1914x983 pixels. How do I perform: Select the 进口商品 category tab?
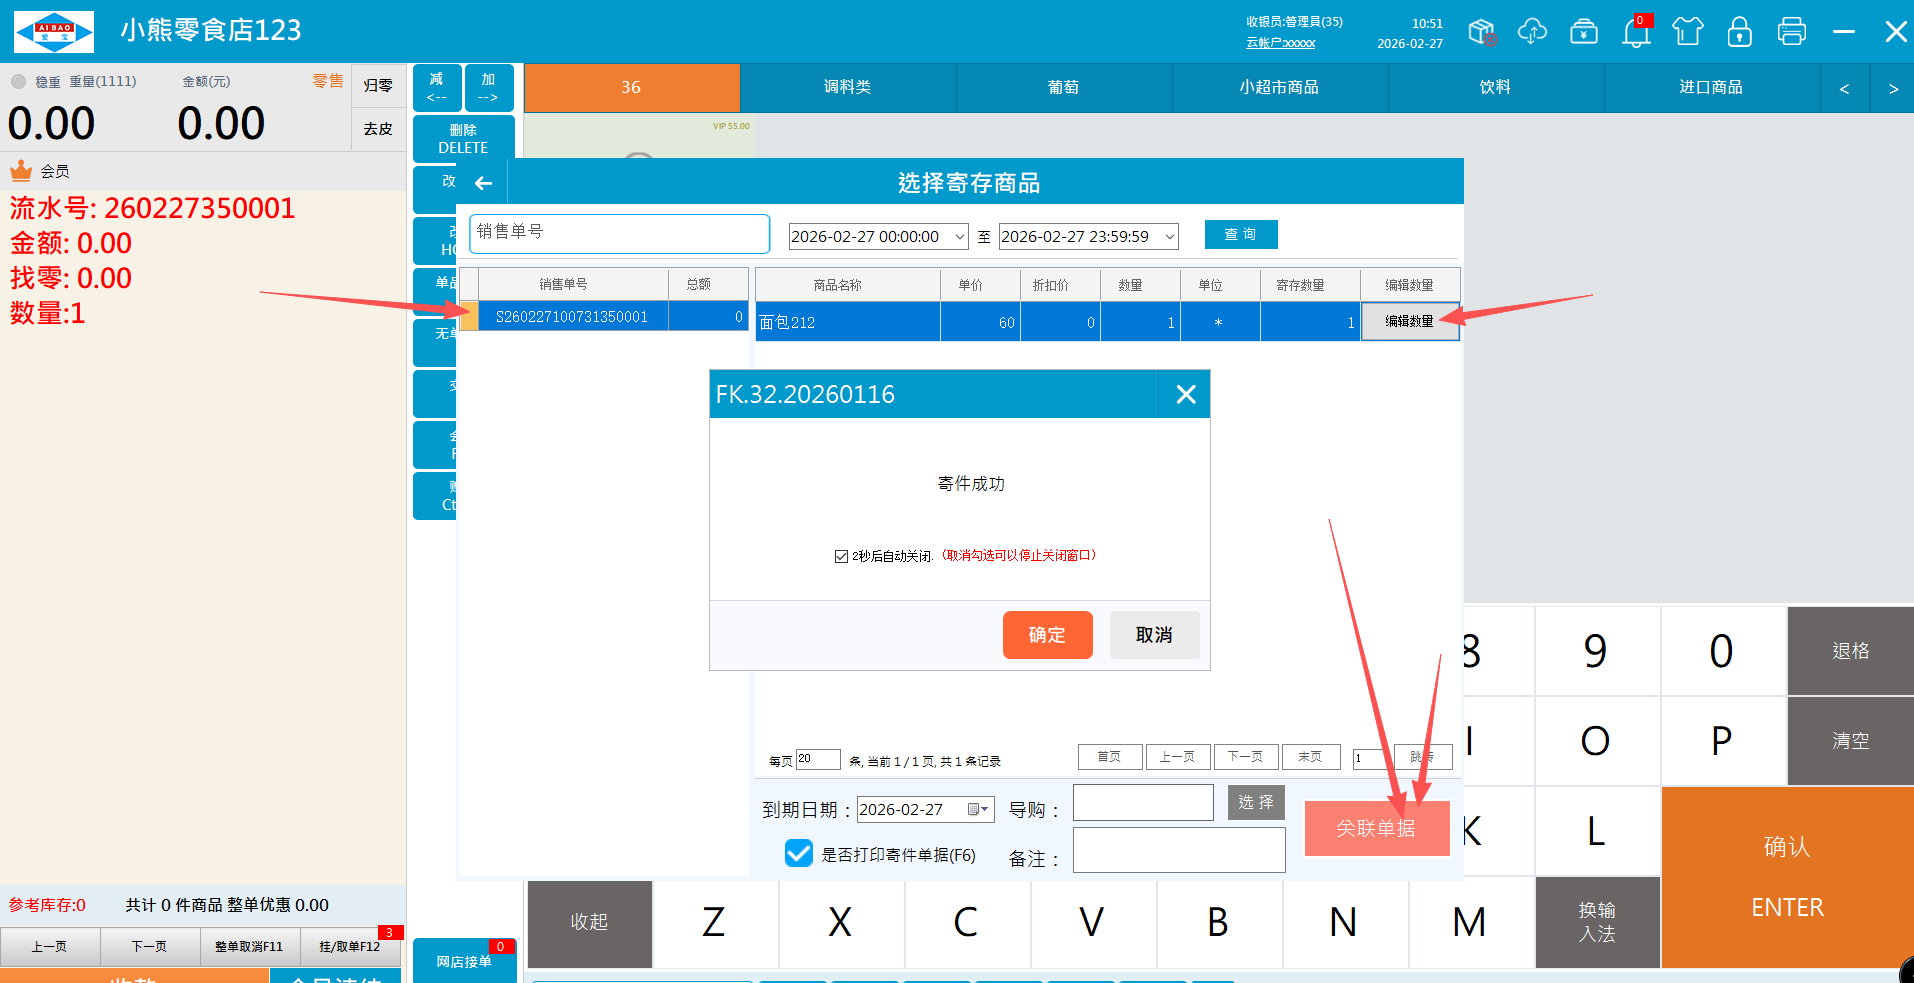(x=1711, y=88)
